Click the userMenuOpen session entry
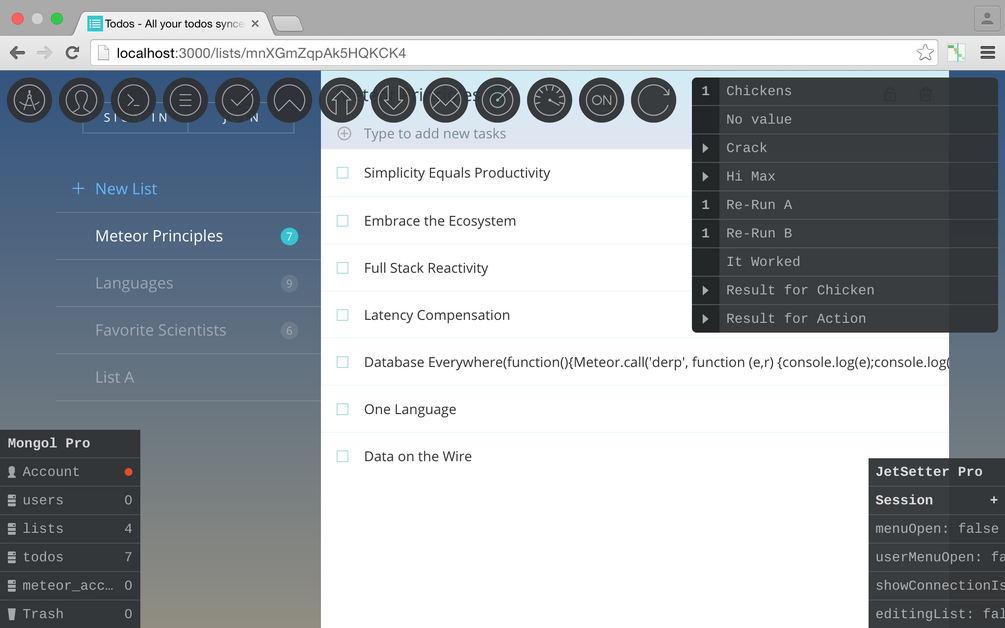The image size is (1005, 628). pos(936,557)
